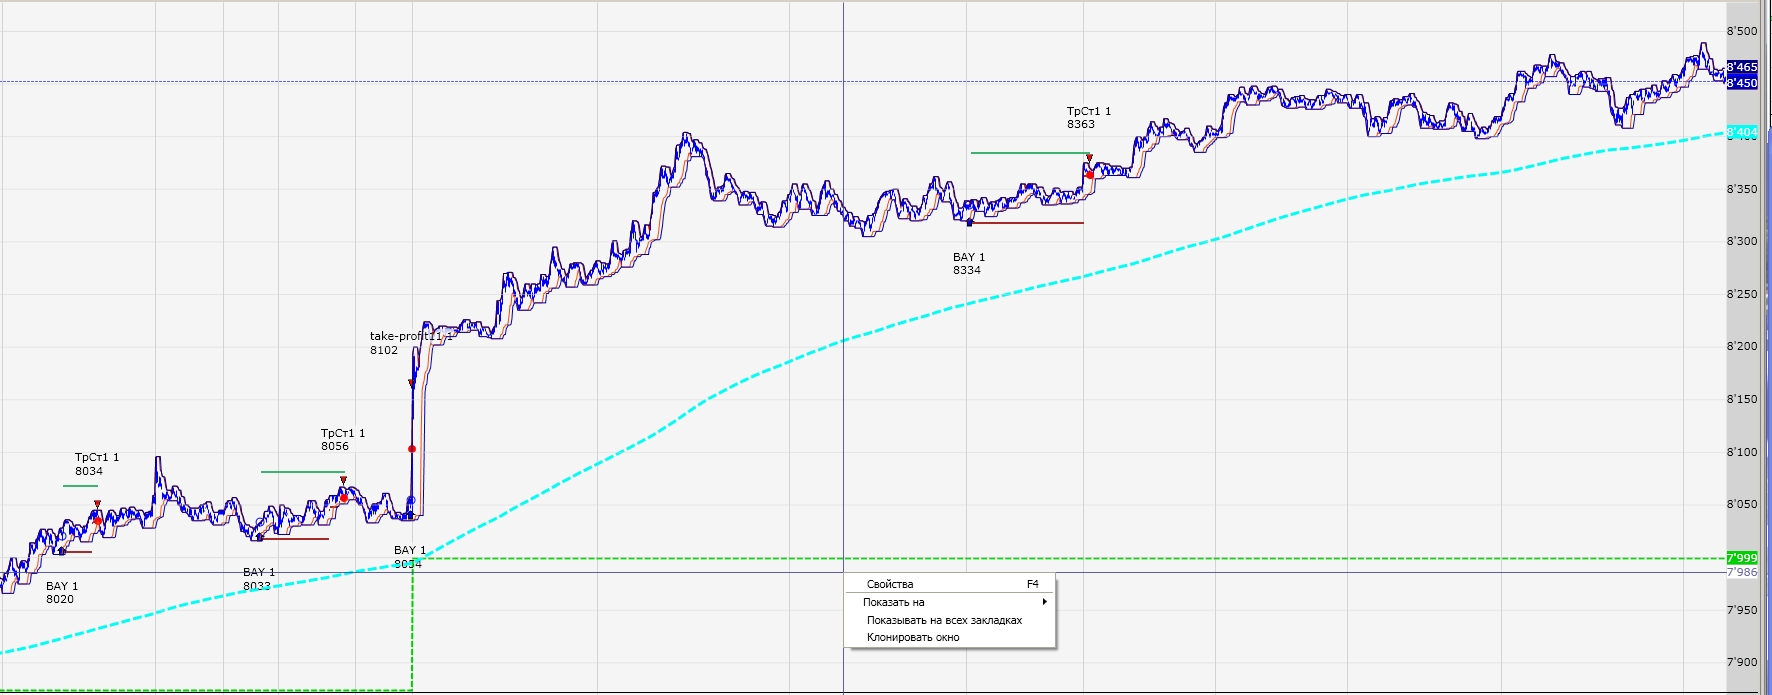Click the F4 shortcut text in the menu
The image size is (1772, 695).
(x=1033, y=584)
